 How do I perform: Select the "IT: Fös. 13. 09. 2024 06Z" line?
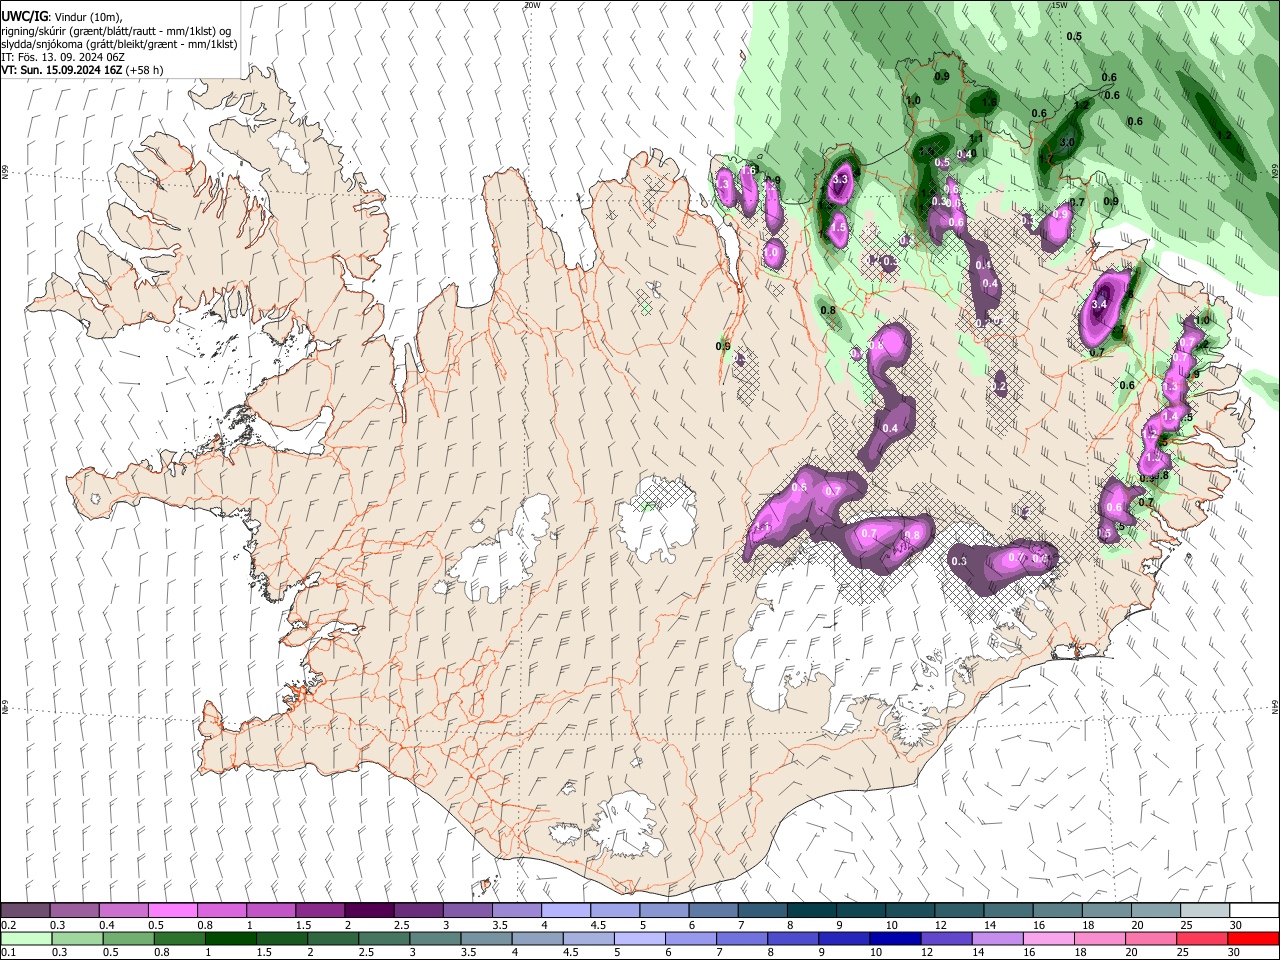[63, 57]
